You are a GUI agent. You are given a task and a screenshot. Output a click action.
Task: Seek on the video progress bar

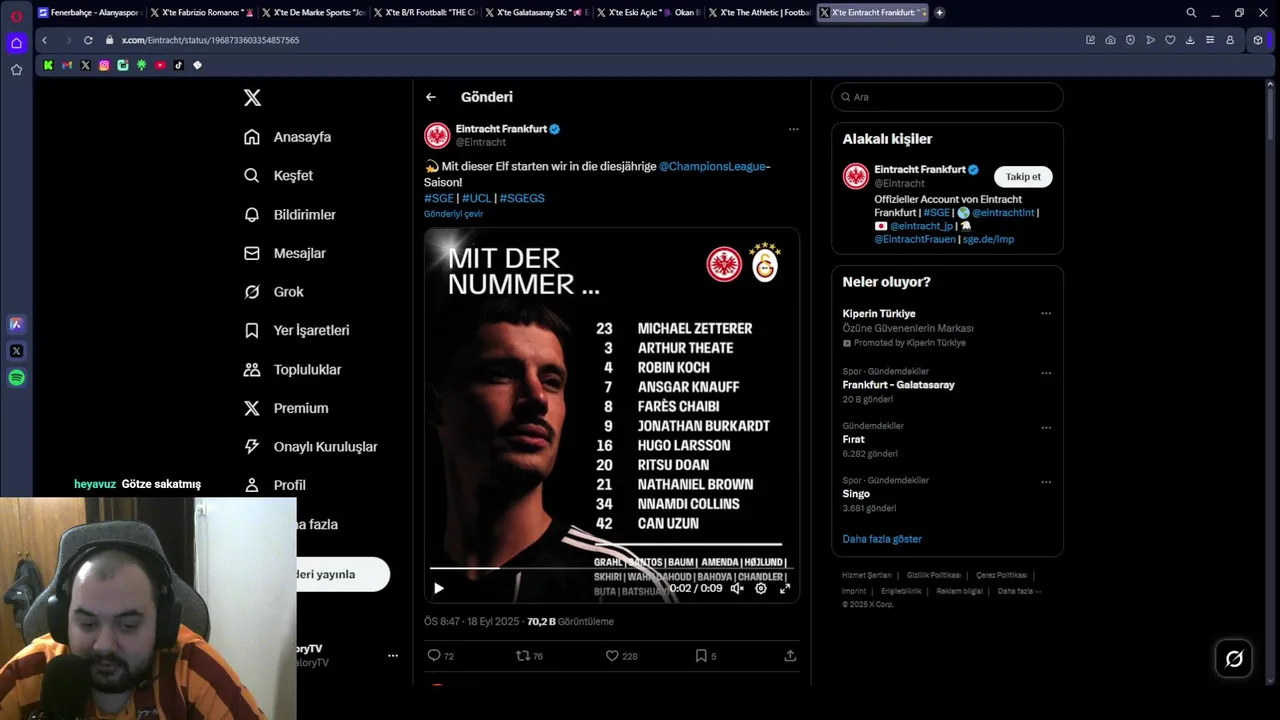[x=611, y=568]
